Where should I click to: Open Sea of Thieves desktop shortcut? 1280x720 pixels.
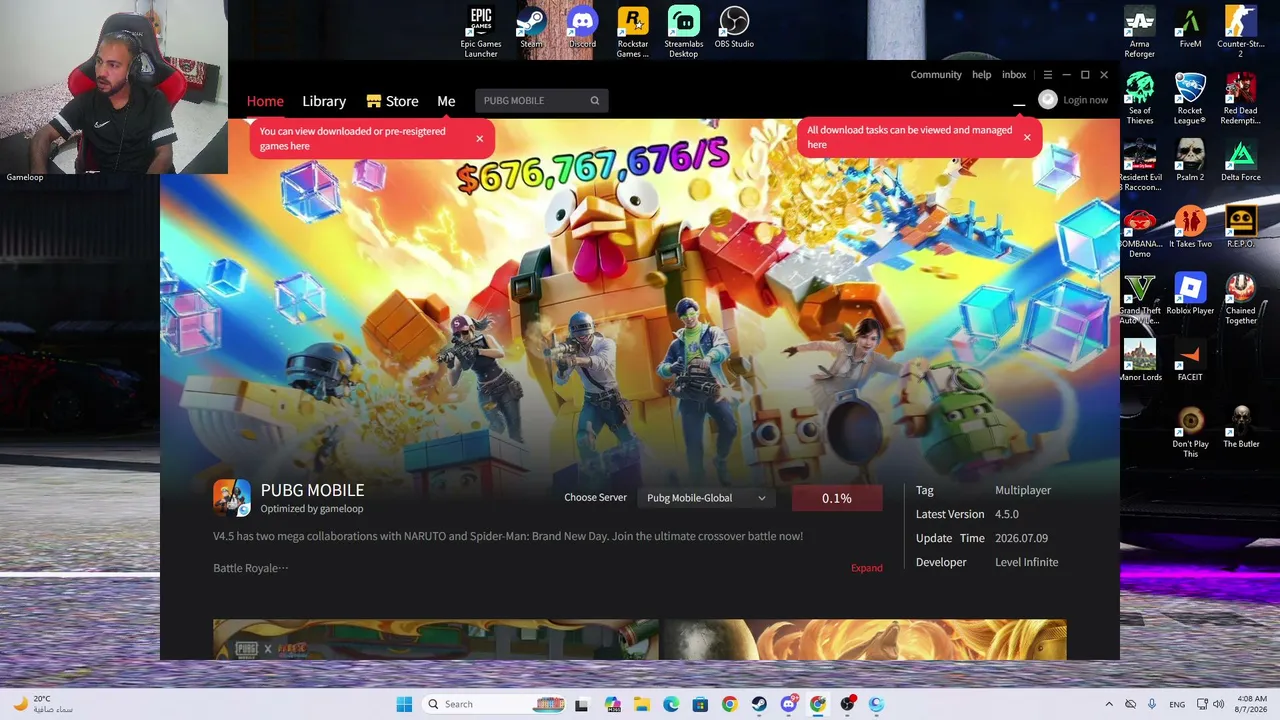1140,99
